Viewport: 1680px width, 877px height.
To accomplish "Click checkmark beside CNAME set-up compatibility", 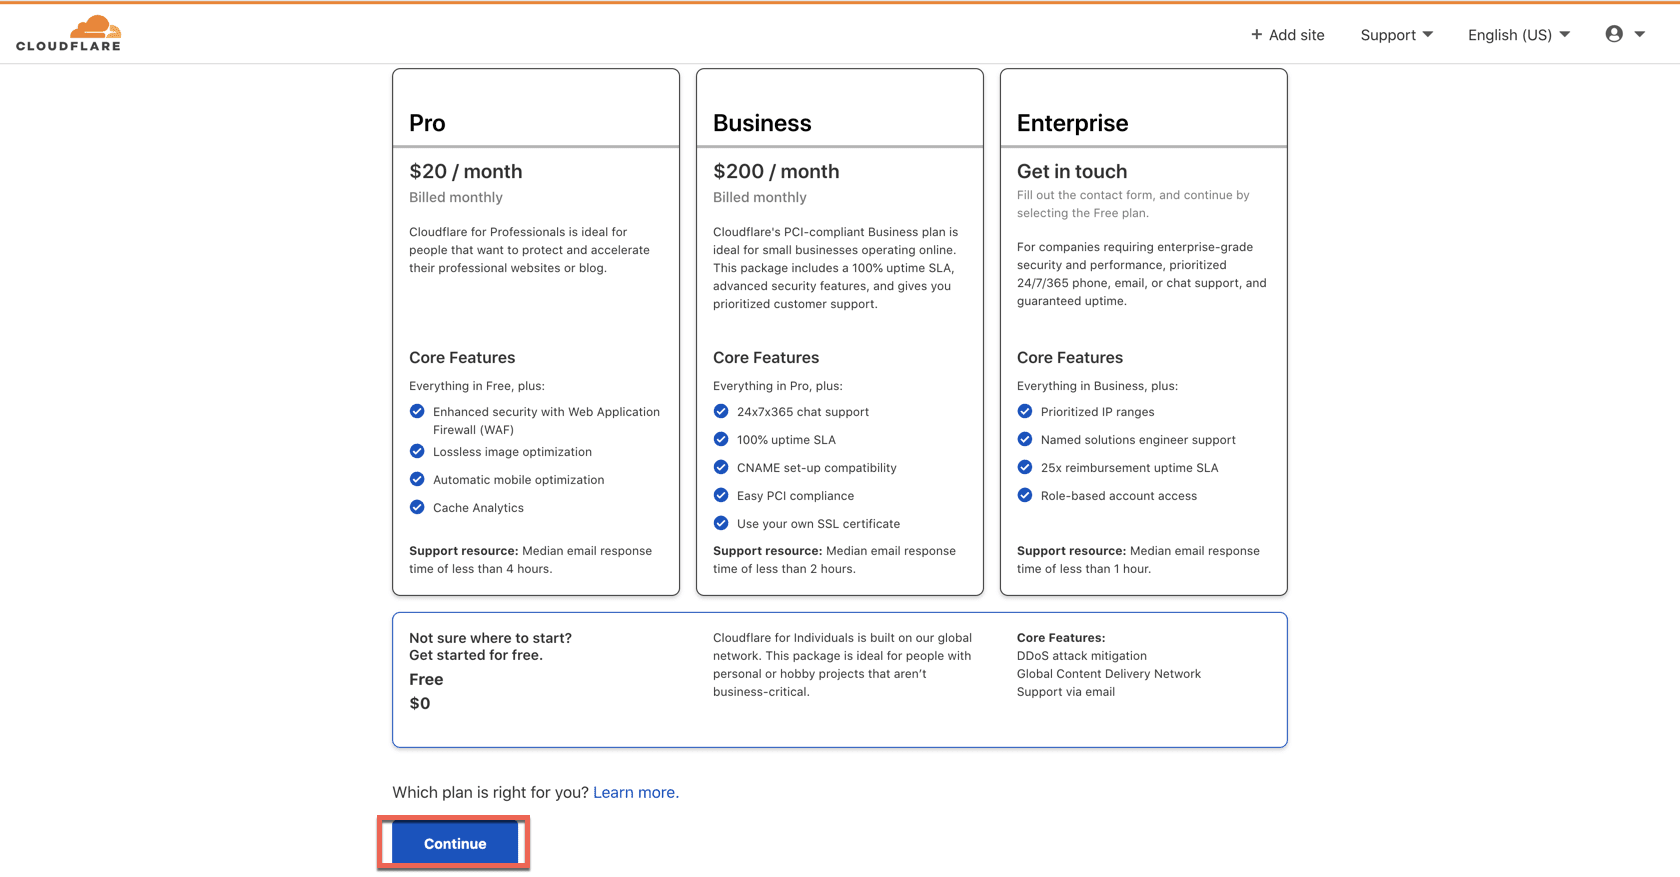I will [x=721, y=467].
